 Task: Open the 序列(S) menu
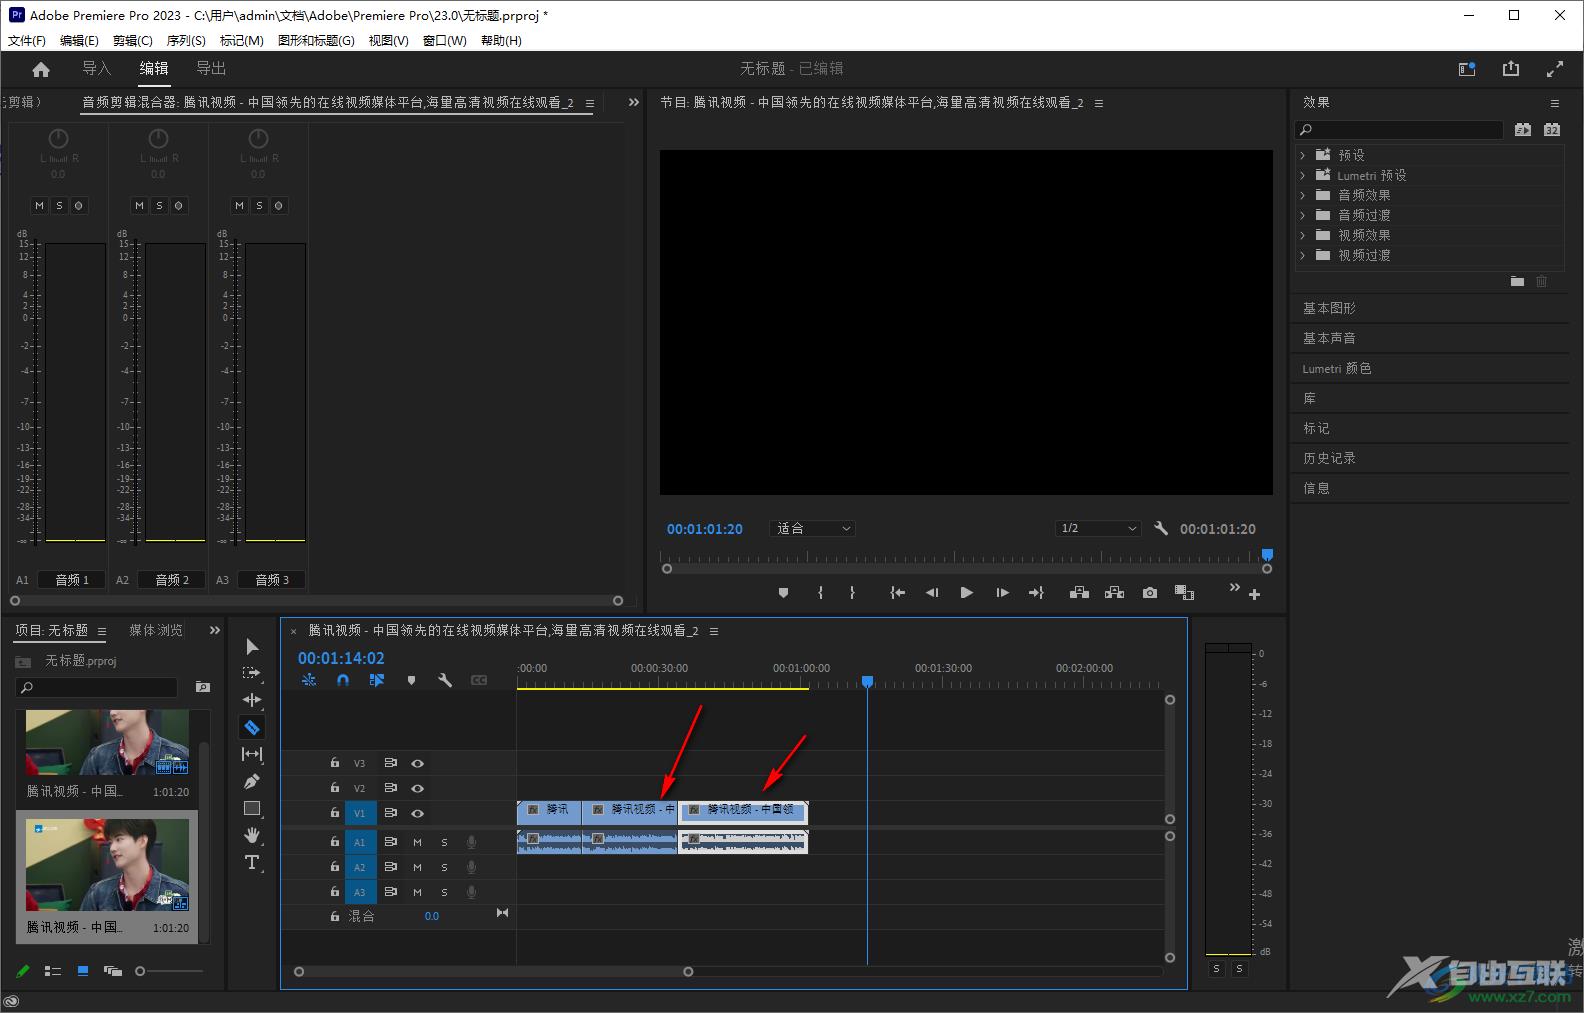pos(186,41)
